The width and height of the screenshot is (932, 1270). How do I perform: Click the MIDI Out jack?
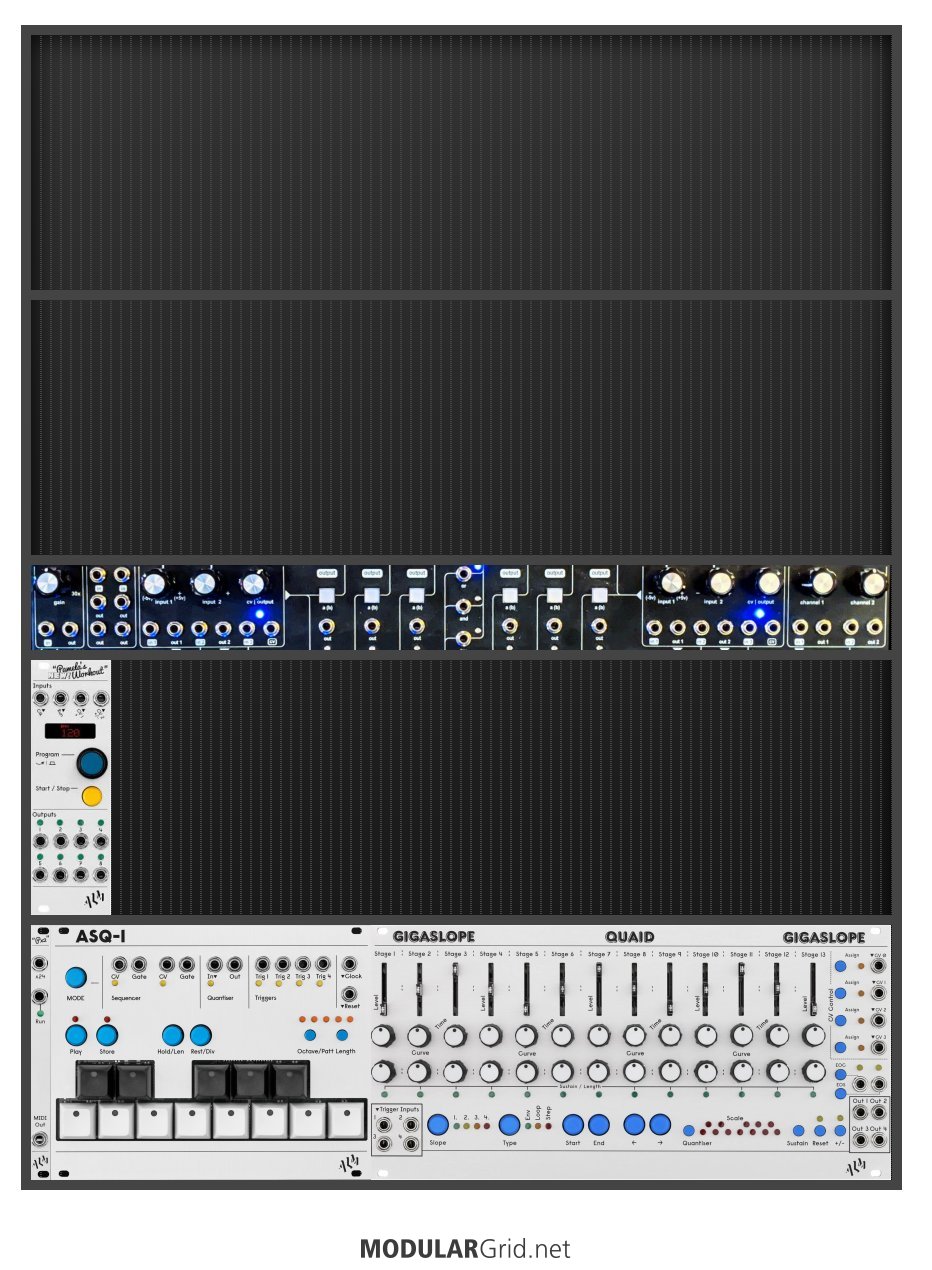(x=40, y=1139)
